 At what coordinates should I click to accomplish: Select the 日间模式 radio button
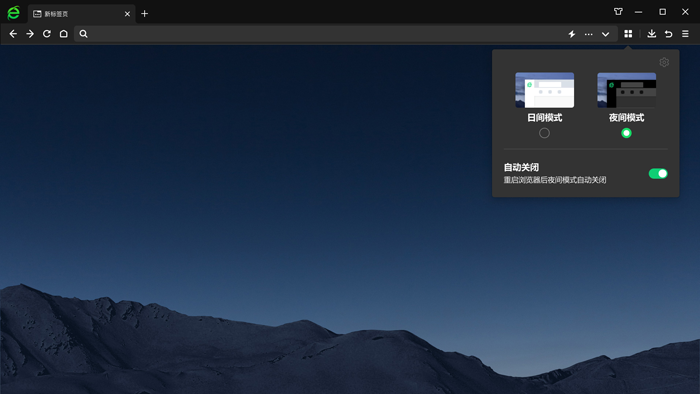(x=544, y=133)
